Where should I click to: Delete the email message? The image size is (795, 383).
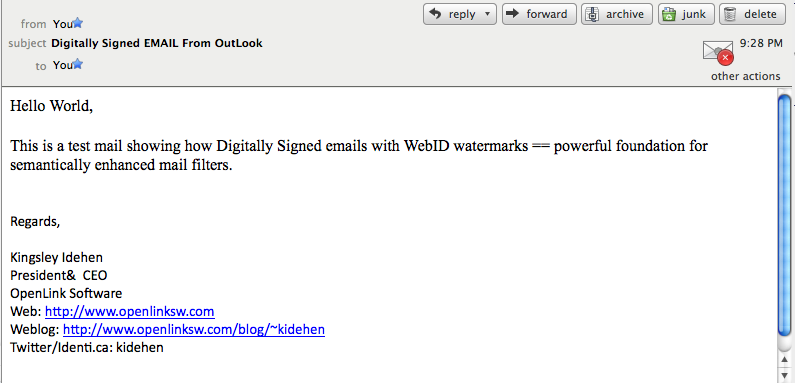pyautogui.click(x=752, y=14)
